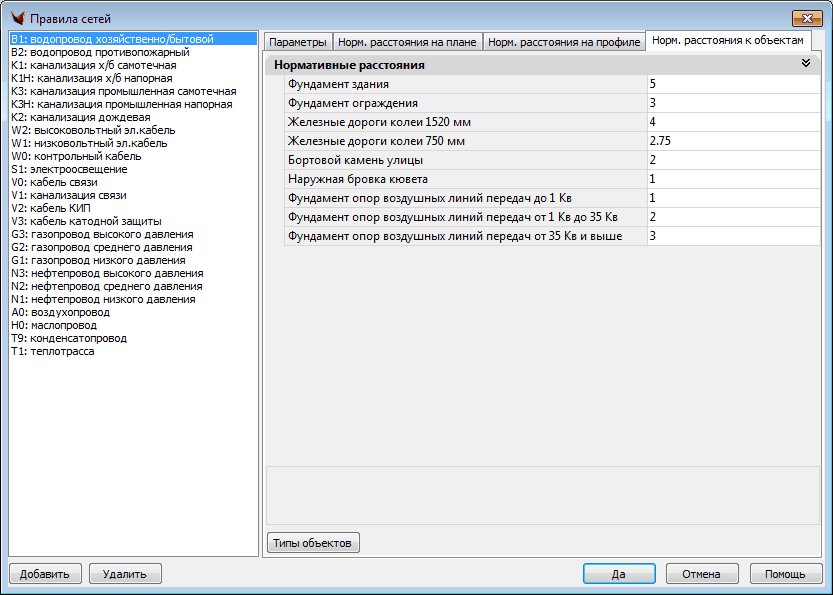
Task: Open the Норм. расстояния на плане tab
Action: [407, 42]
